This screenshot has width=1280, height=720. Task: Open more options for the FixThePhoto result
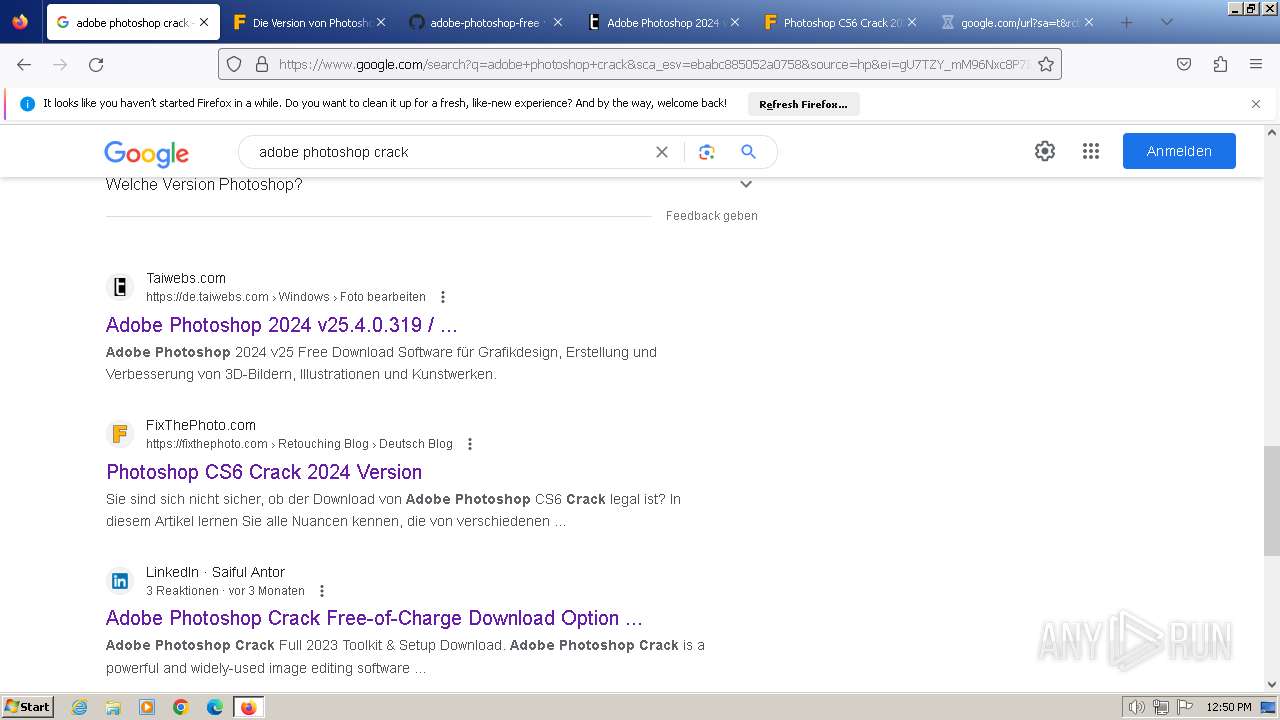pyautogui.click(x=470, y=444)
